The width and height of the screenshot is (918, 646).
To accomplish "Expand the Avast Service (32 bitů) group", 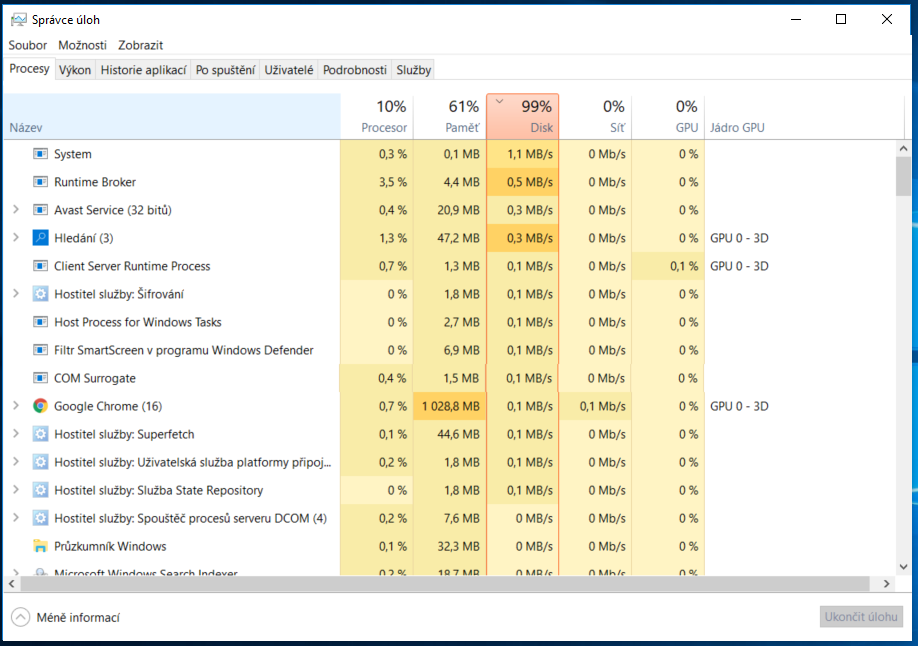I will pos(15,210).
